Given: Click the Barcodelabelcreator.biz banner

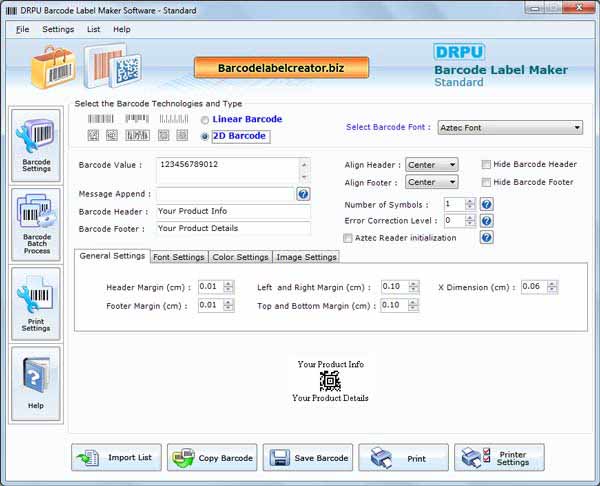Looking at the screenshot, I should (281, 68).
